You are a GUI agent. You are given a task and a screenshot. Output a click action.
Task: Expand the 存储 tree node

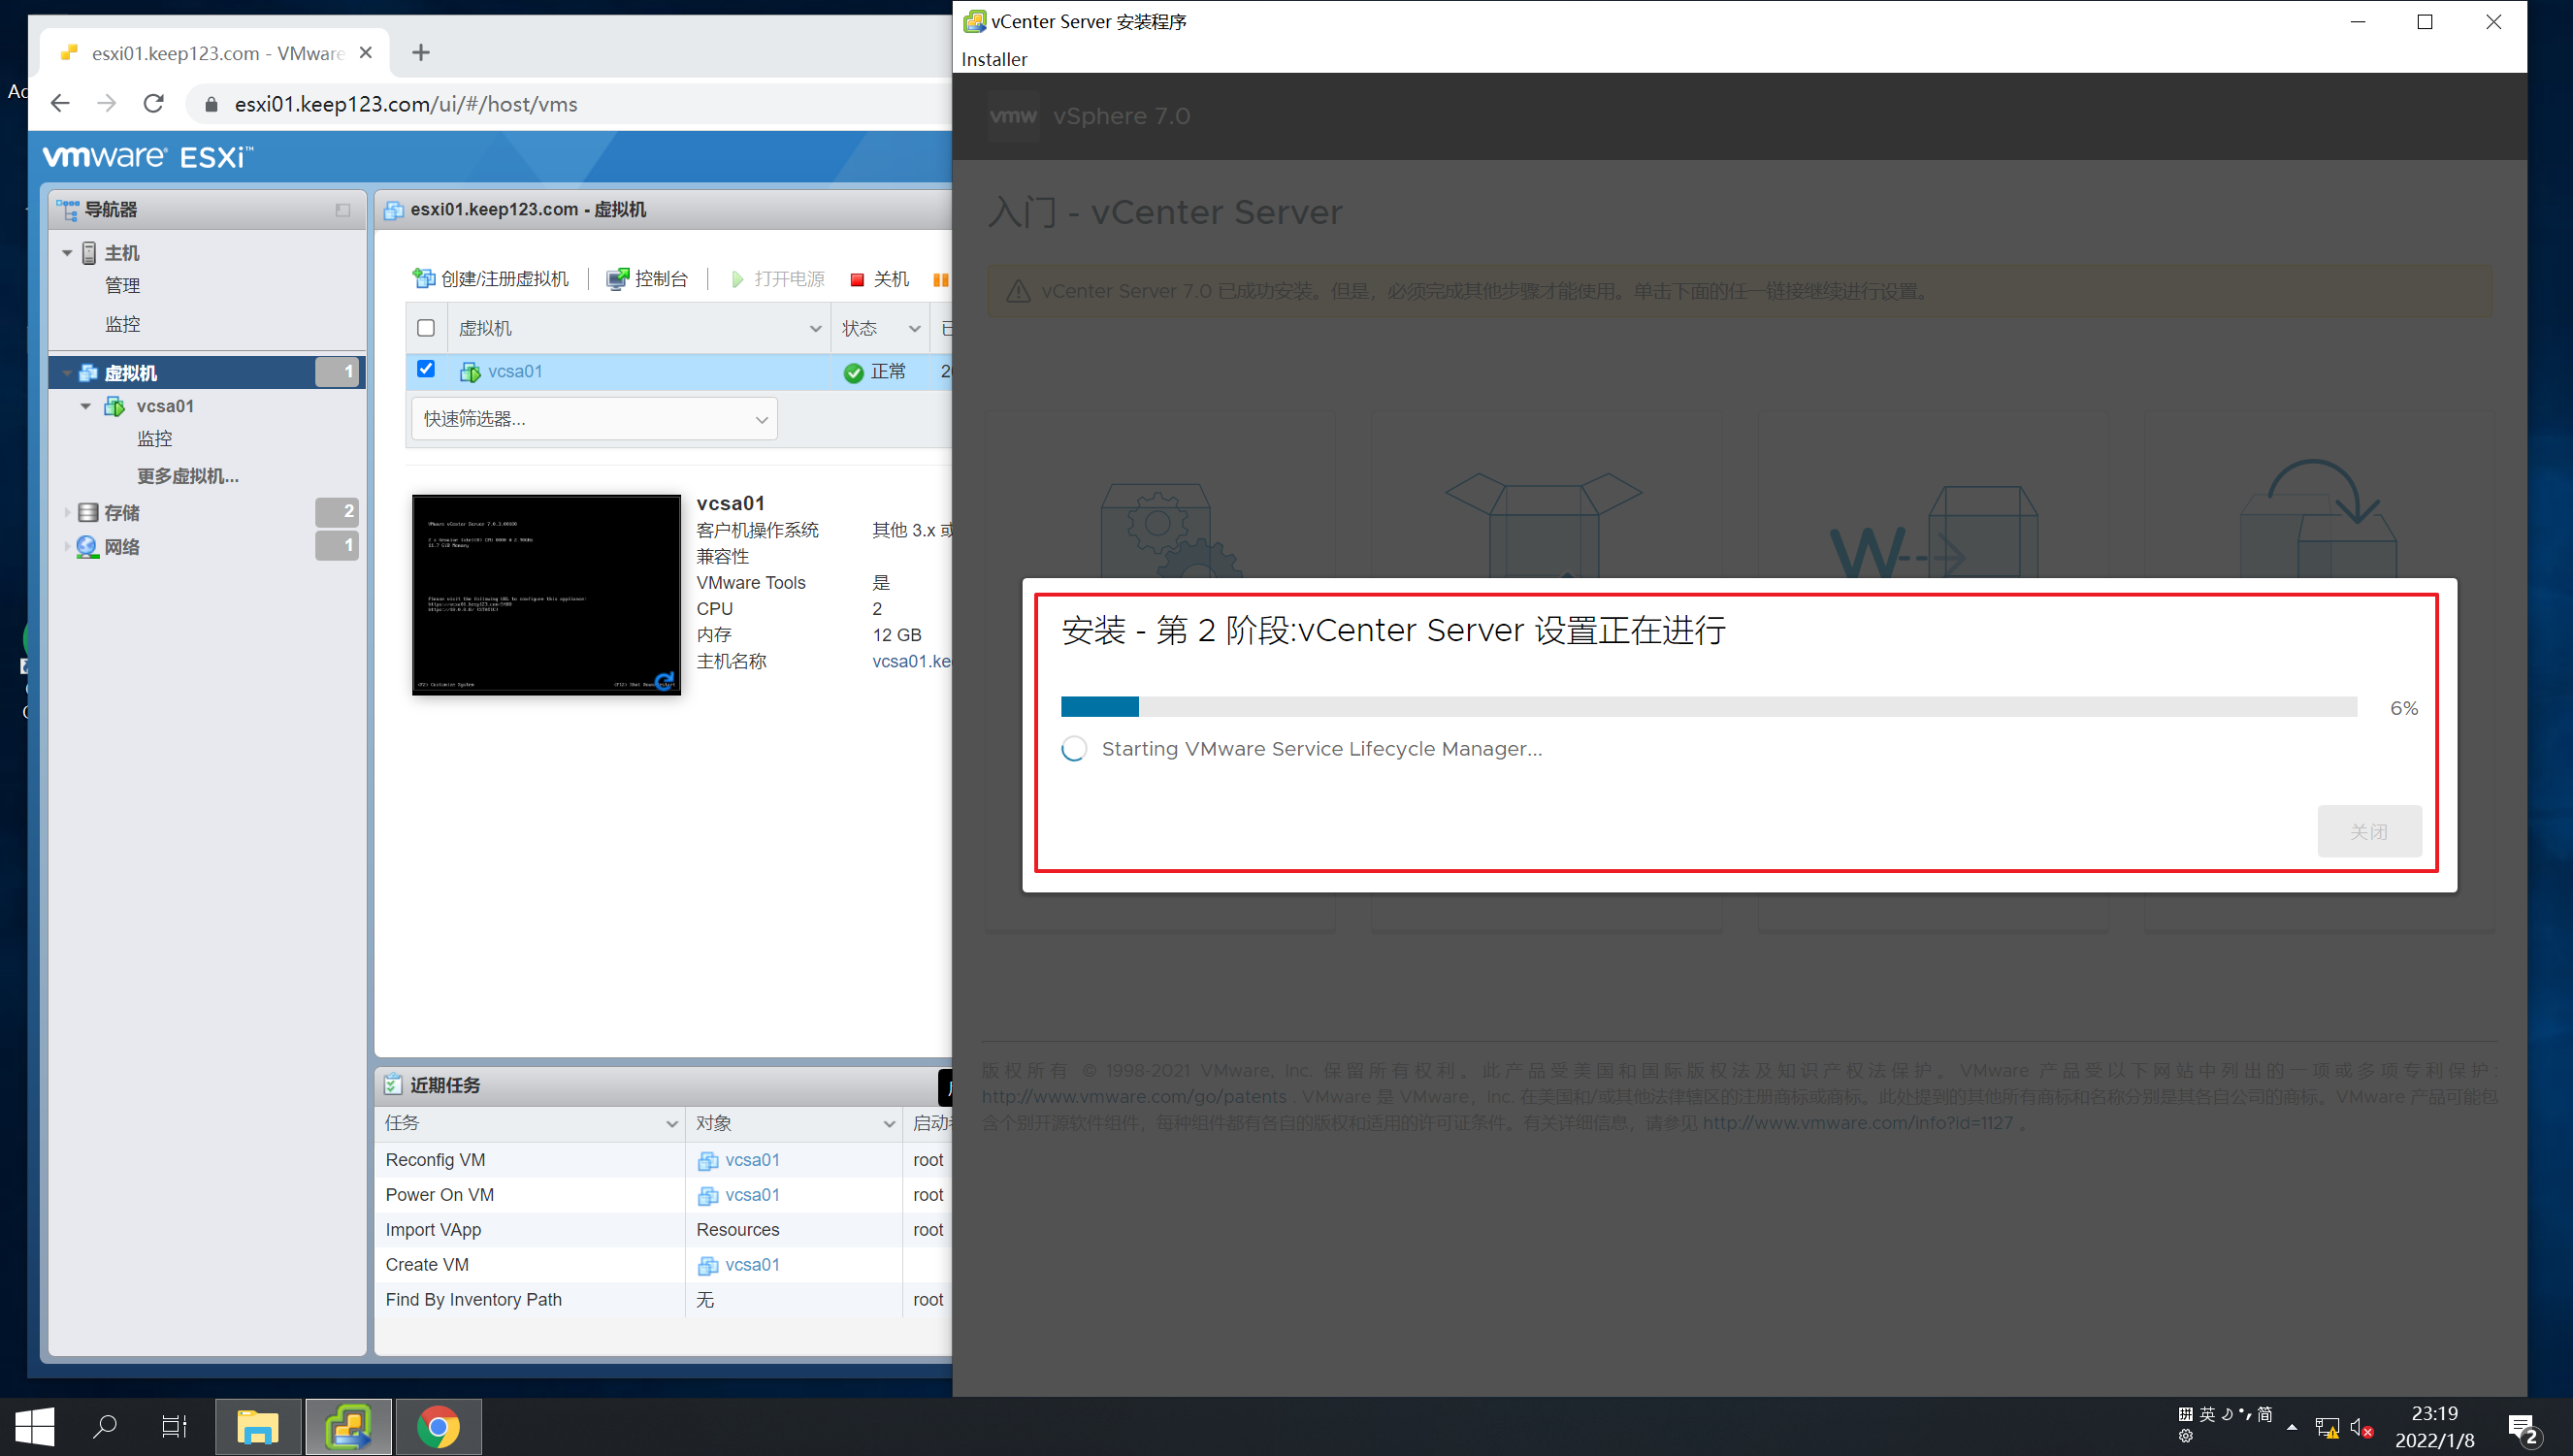tap(67, 512)
